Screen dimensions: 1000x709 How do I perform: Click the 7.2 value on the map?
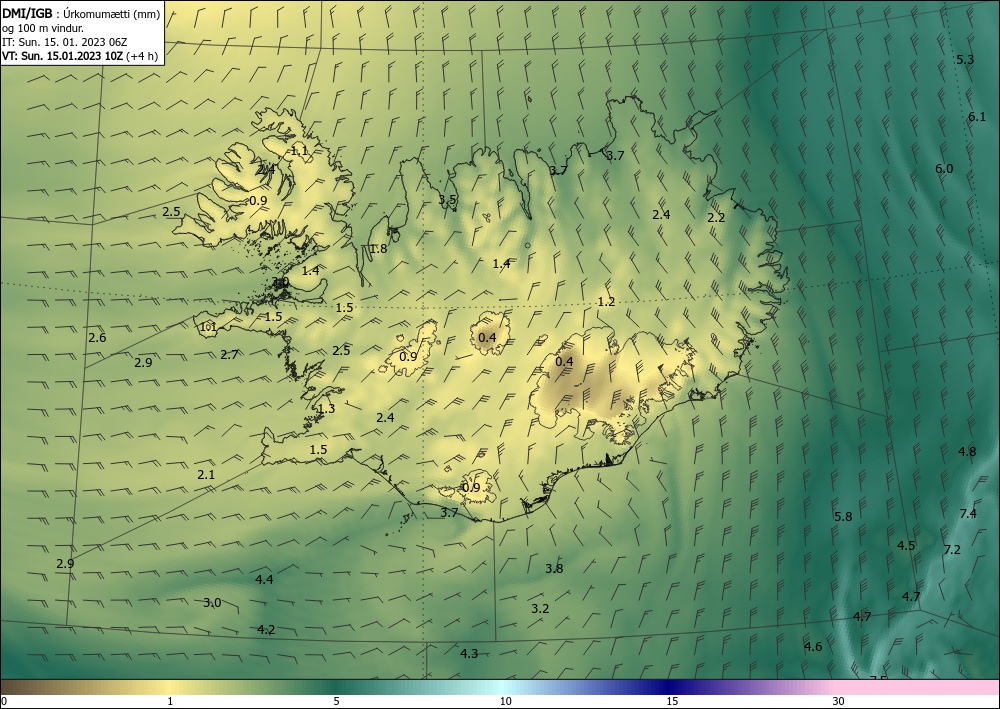pos(952,550)
